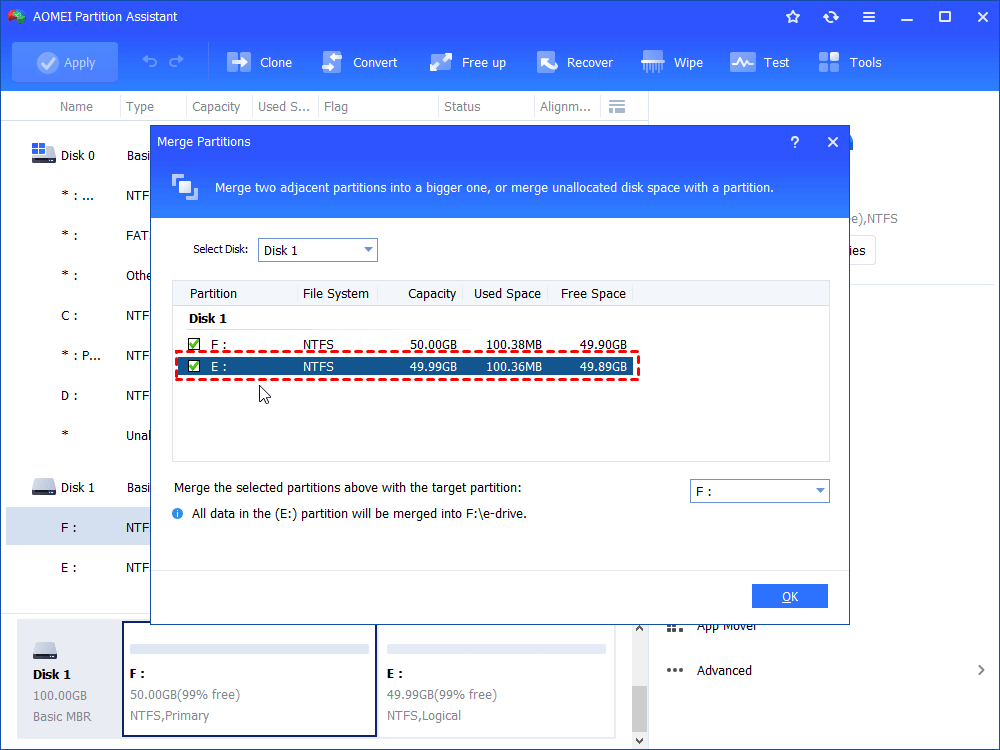Select the F: row in main partition list

coord(78,527)
